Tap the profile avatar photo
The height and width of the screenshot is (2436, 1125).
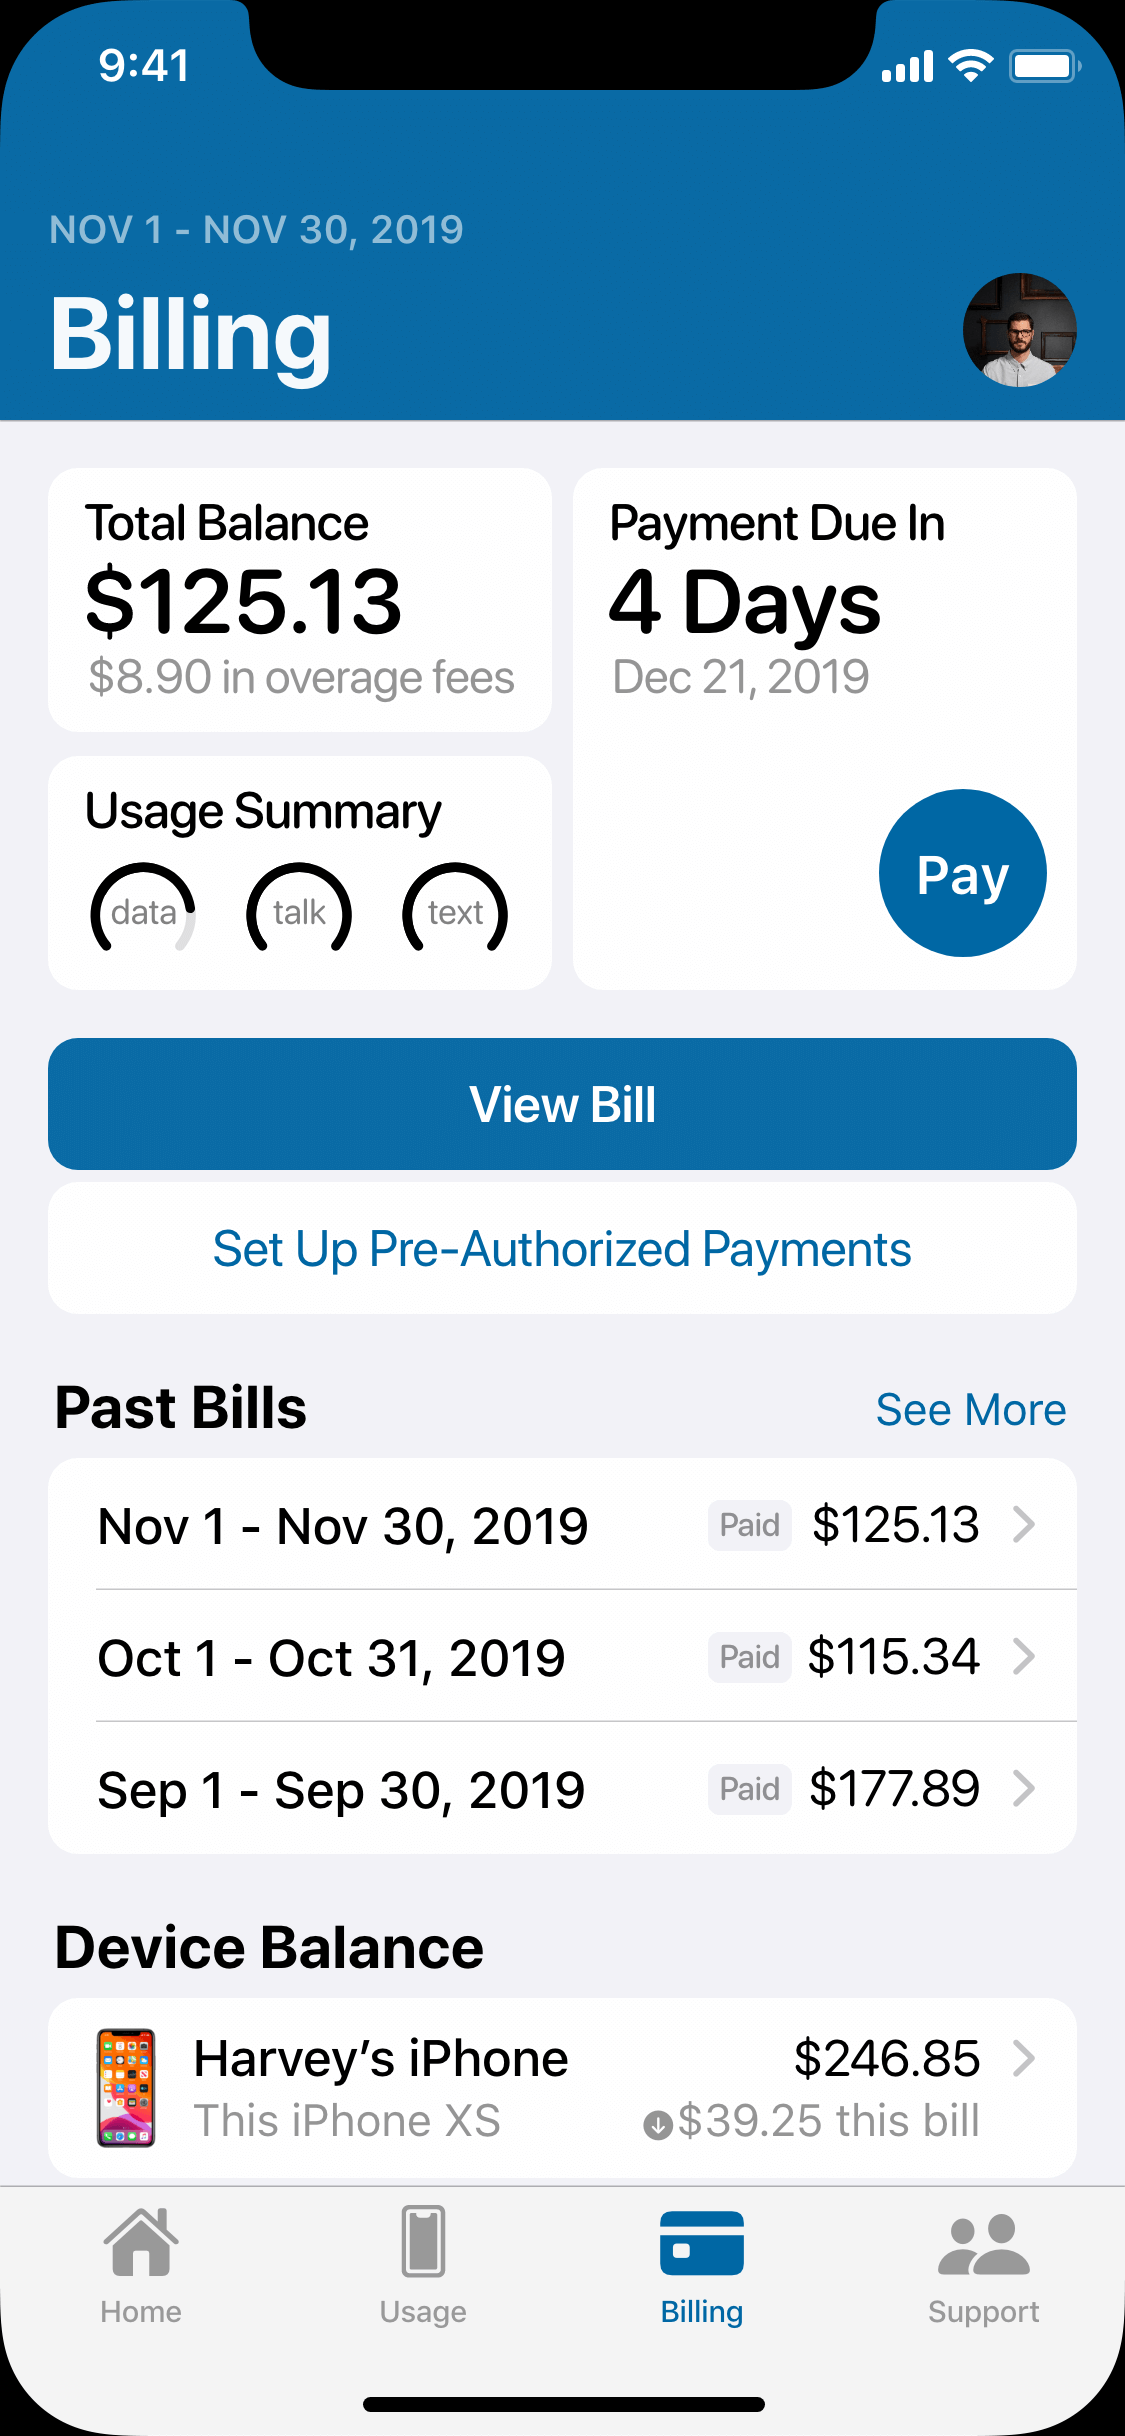(1019, 330)
